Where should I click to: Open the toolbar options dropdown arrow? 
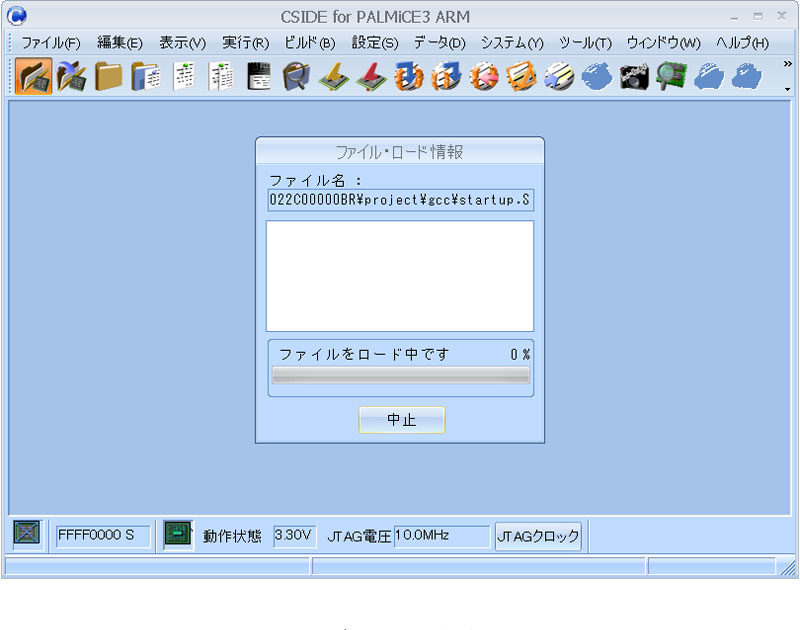point(788,89)
